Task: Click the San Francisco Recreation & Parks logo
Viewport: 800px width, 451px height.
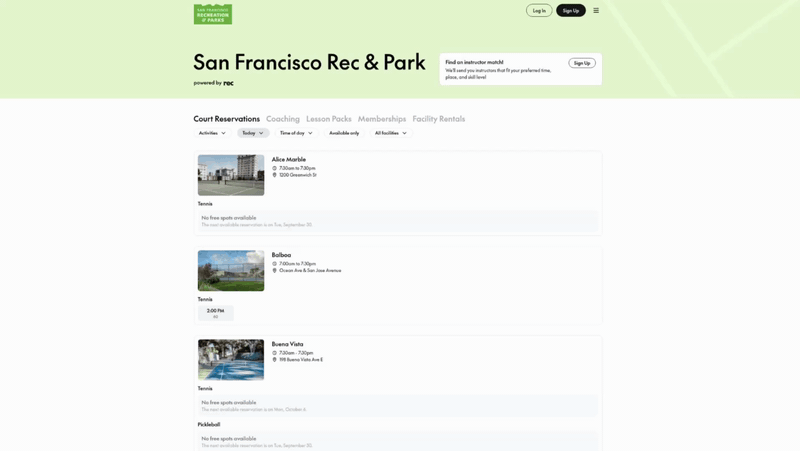Action: tap(212, 14)
